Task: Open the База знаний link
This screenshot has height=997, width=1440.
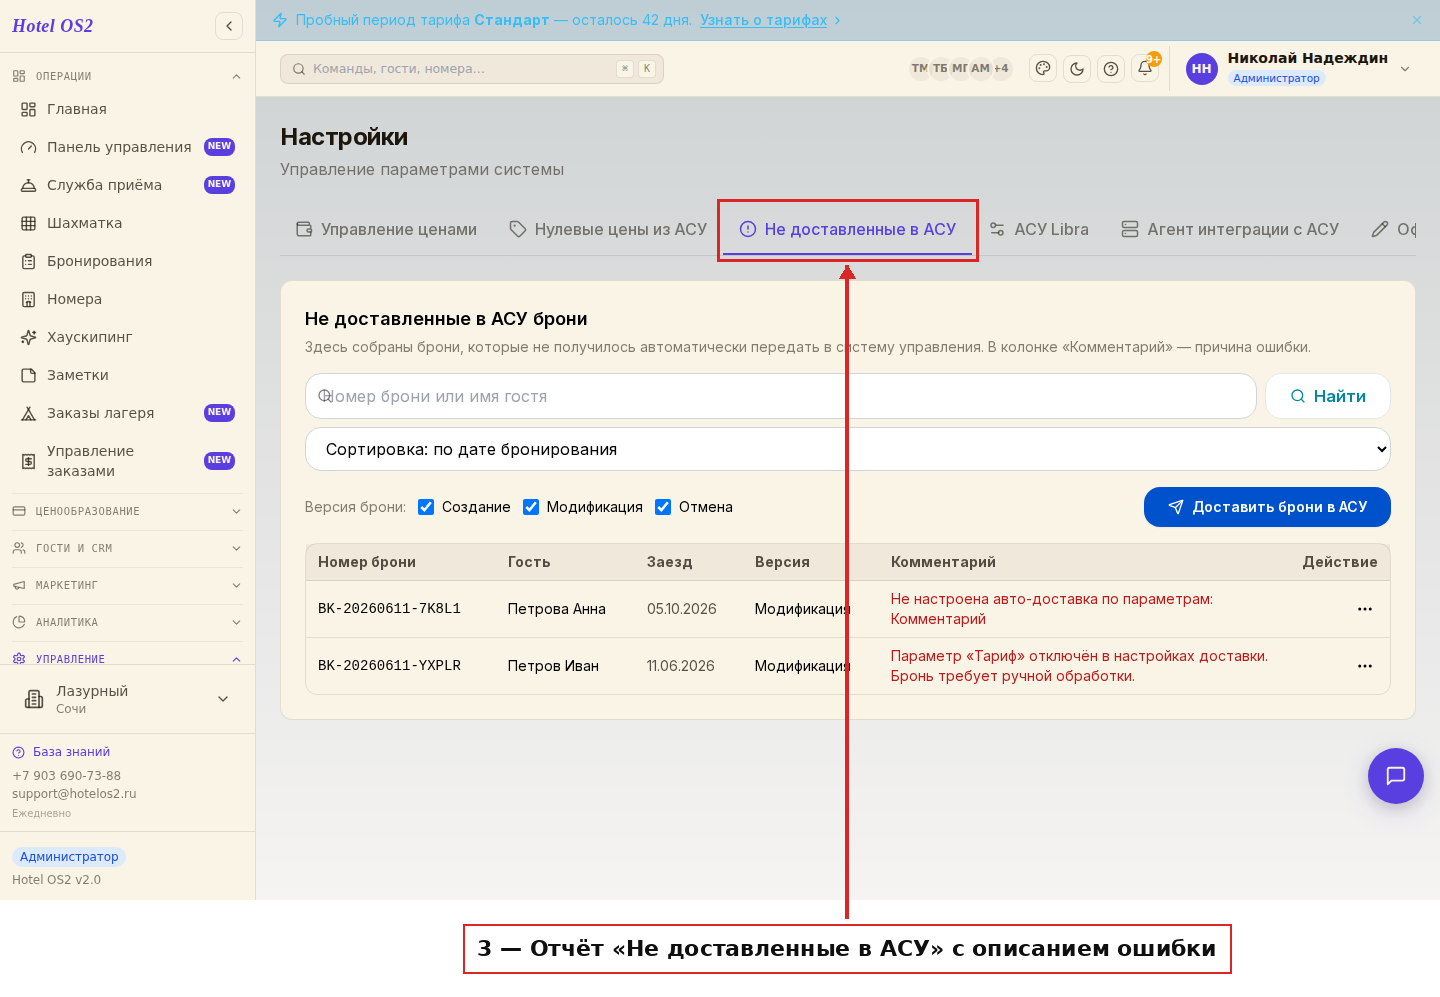Action: tap(61, 752)
